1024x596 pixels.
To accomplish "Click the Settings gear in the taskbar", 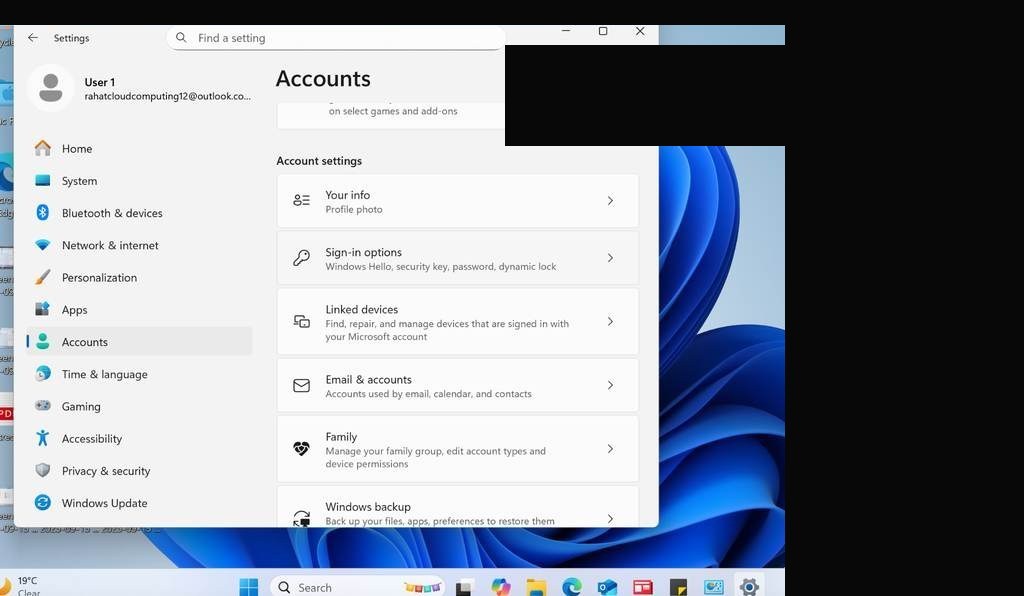I will tap(749, 587).
